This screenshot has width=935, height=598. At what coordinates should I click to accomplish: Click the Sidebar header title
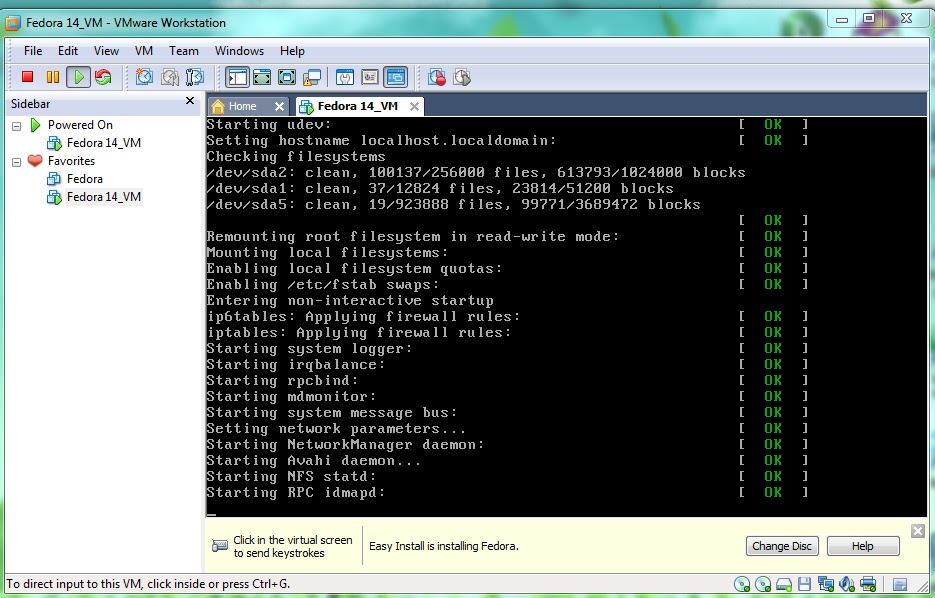pyautogui.click(x=30, y=104)
